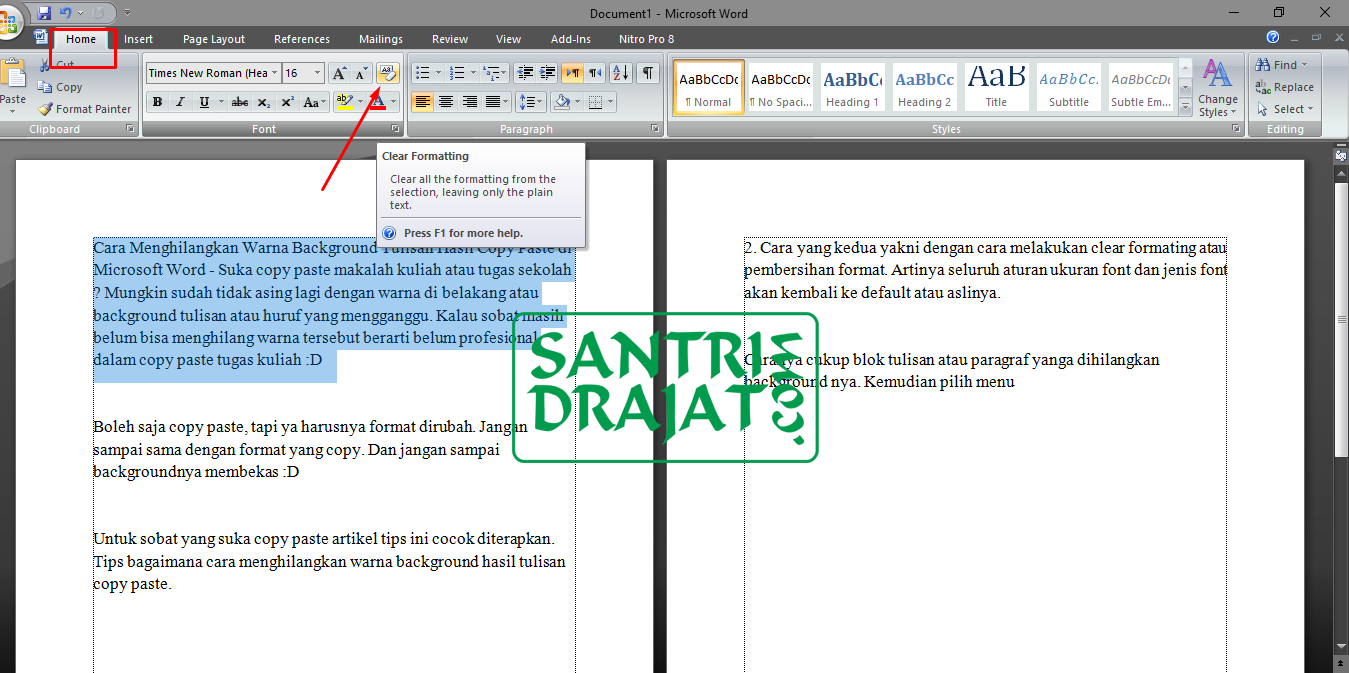Expand the Bullets dropdown arrow
Image resolution: width=1349 pixels, height=673 pixels.
pyautogui.click(x=438, y=73)
